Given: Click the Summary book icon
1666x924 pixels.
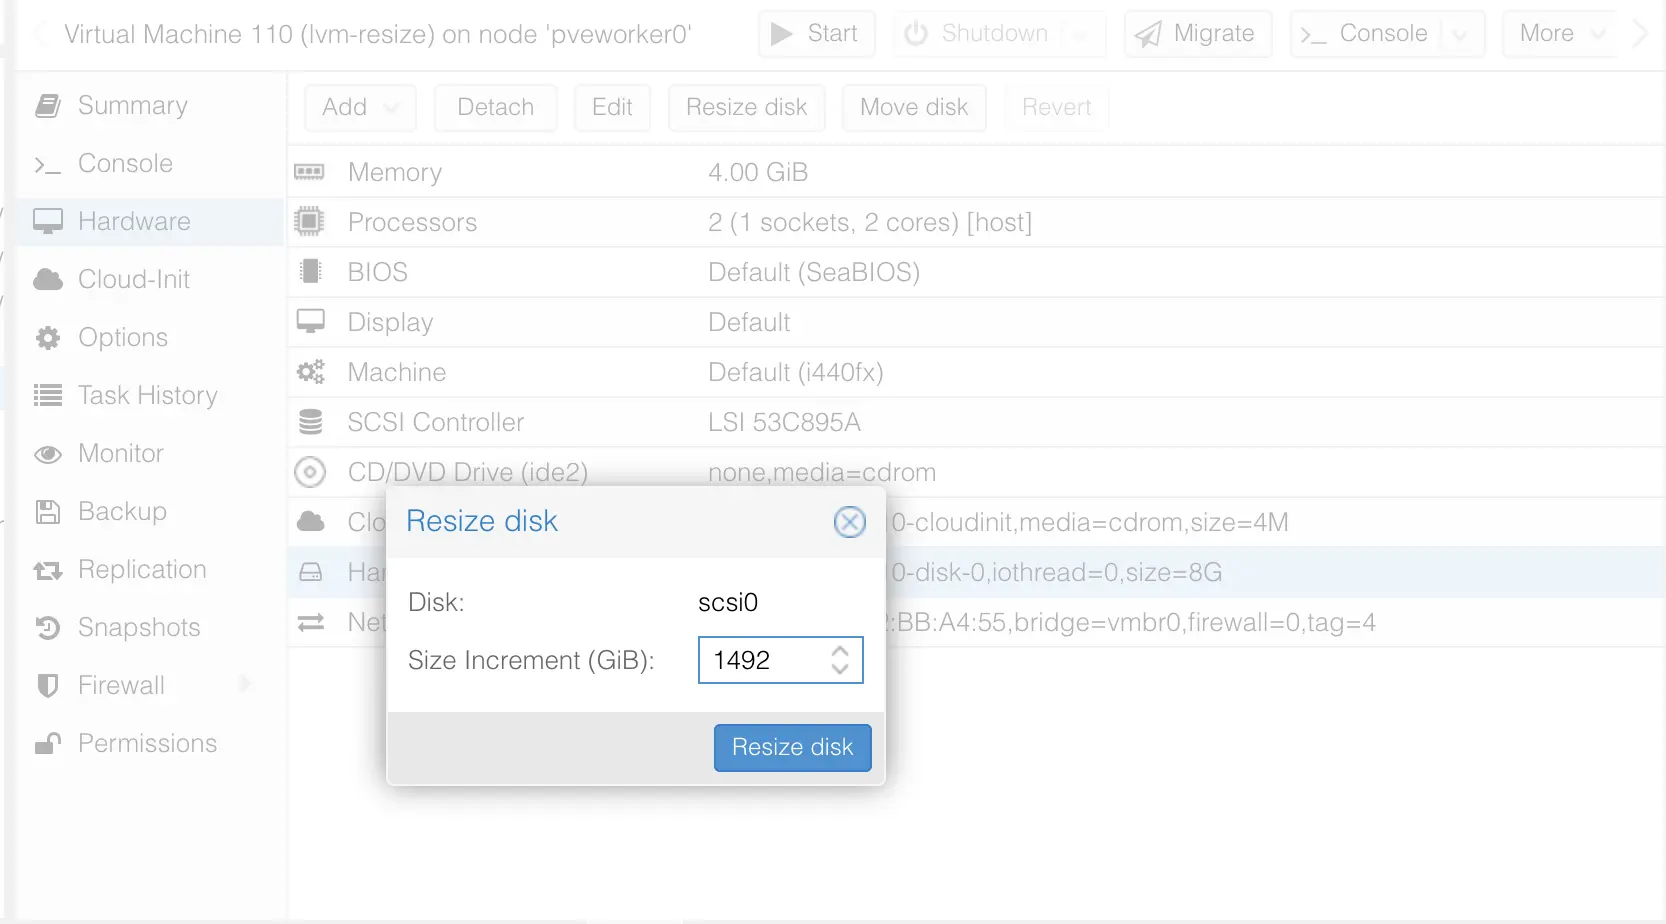Looking at the screenshot, I should [48, 105].
